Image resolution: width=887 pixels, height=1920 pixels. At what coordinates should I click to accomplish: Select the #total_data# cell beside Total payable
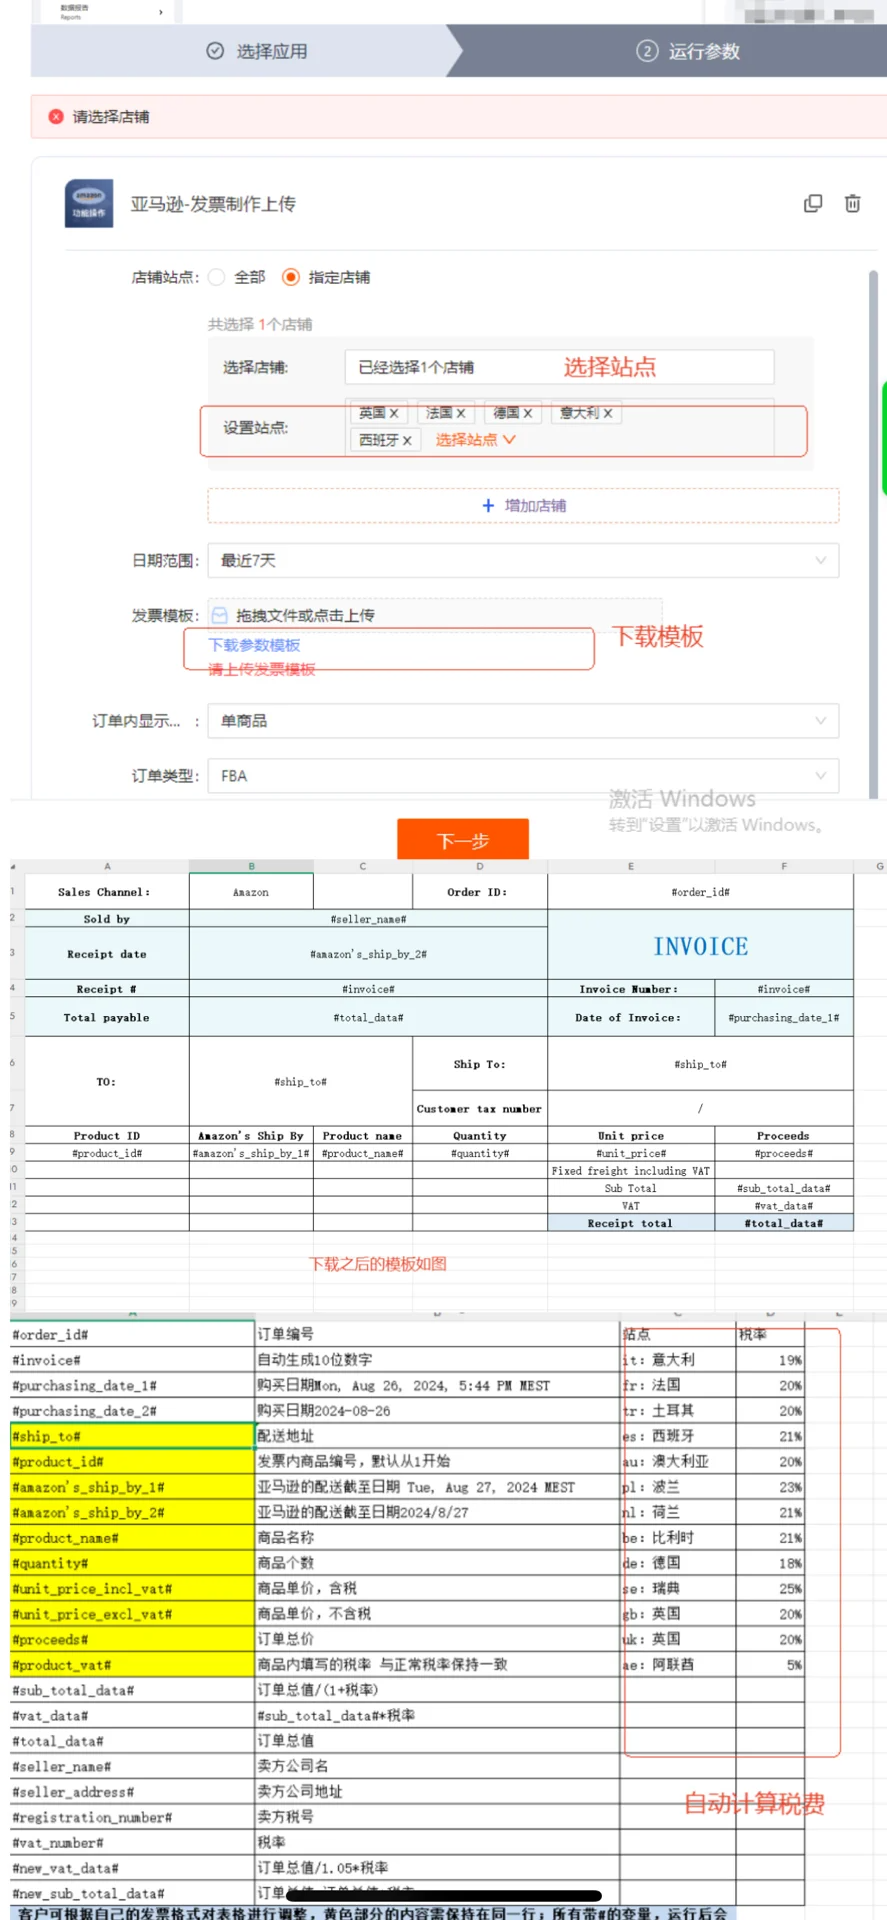368,1017
